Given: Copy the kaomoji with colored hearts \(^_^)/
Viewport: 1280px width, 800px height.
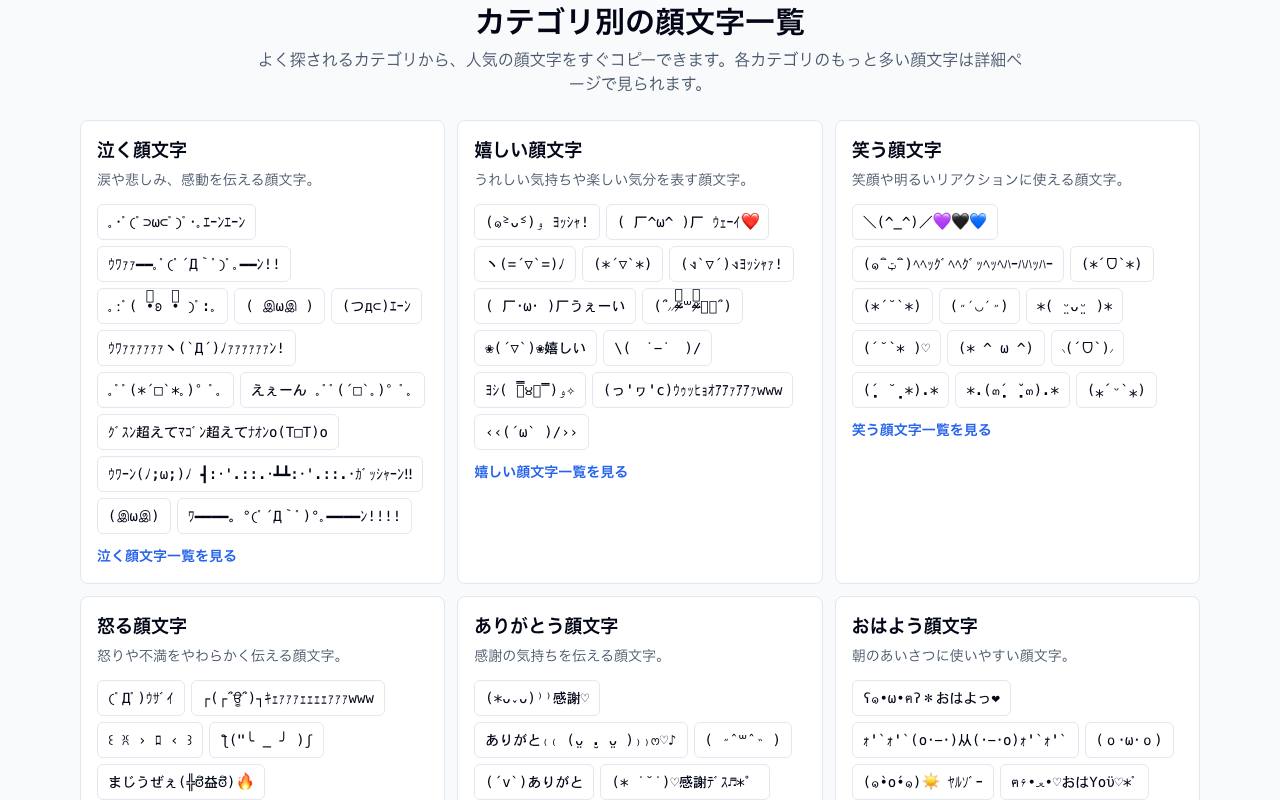Looking at the screenshot, I should click(925, 222).
